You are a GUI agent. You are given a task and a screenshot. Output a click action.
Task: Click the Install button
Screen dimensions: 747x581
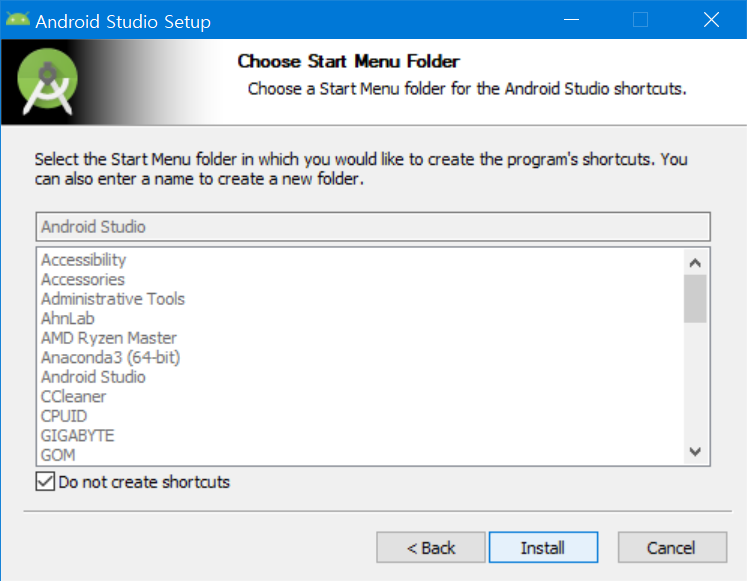tap(543, 548)
